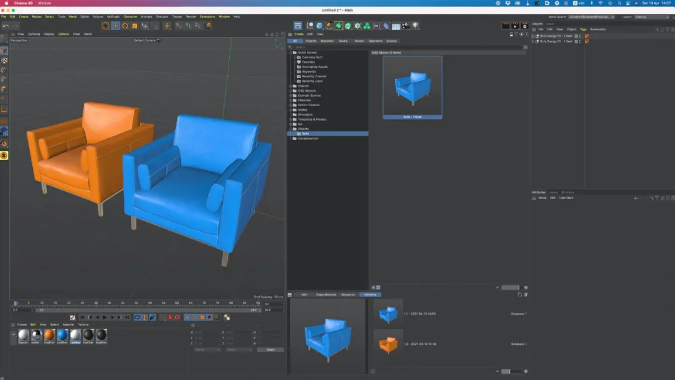Open the Node Space dropdown at top right

pyautogui.click(x=591, y=17)
